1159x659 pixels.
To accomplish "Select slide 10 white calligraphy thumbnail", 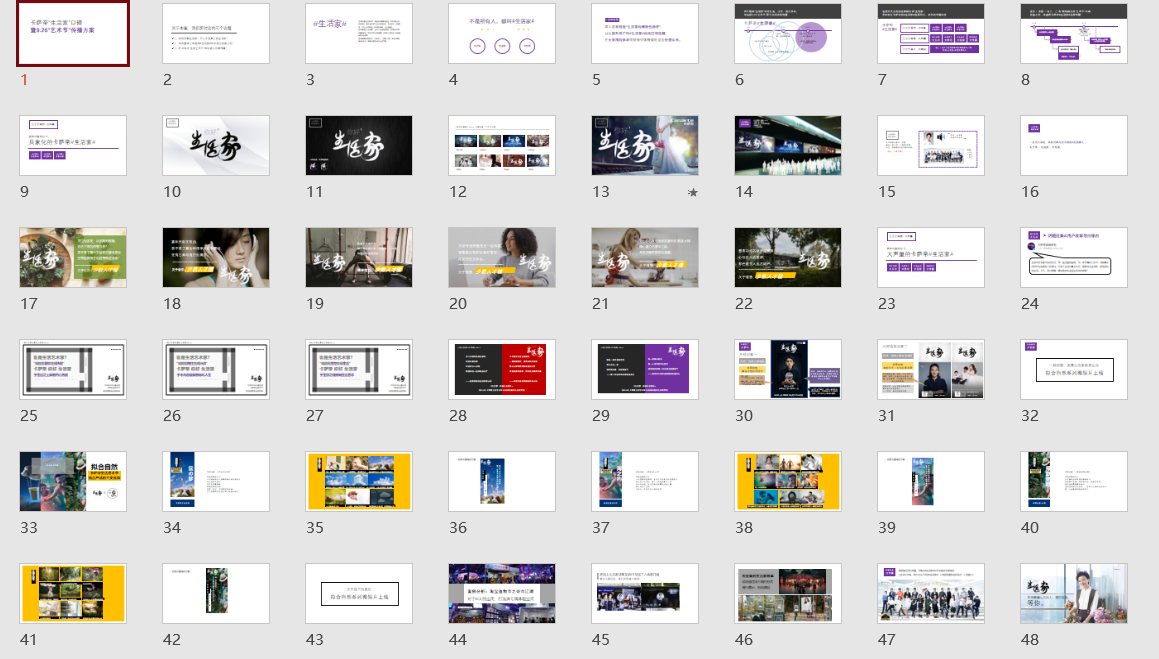I will point(216,146).
